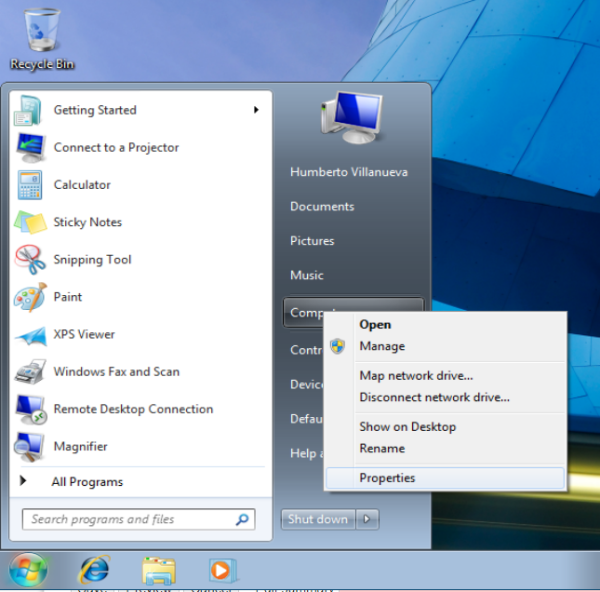Viewport: 600px width, 592px height.
Task: Open the Documents link
Action: [322, 207]
